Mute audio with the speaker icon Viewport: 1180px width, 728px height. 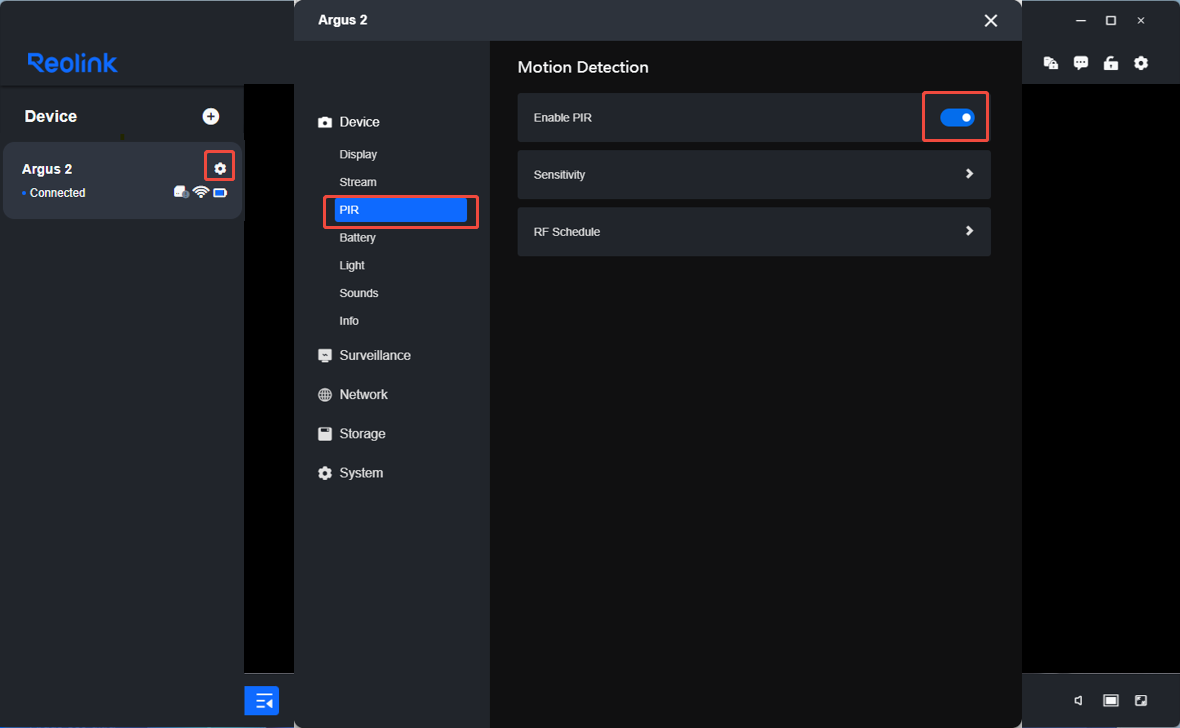pyautogui.click(x=1078, y=700)
